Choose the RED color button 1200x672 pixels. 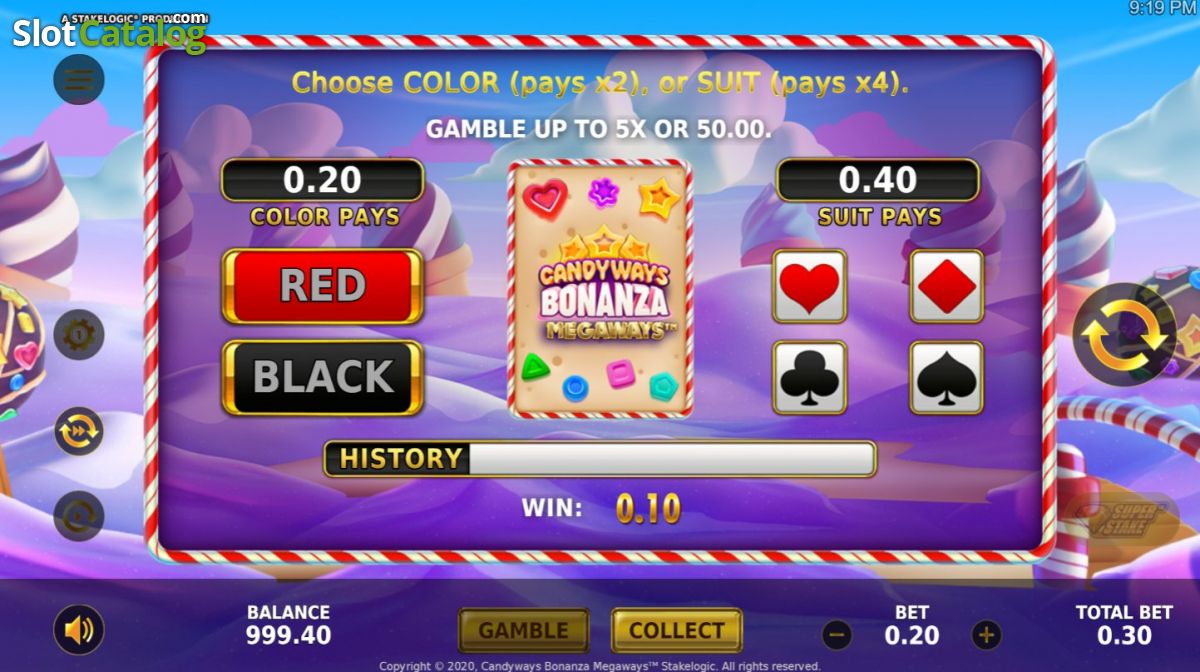click(x=322, y=286)
